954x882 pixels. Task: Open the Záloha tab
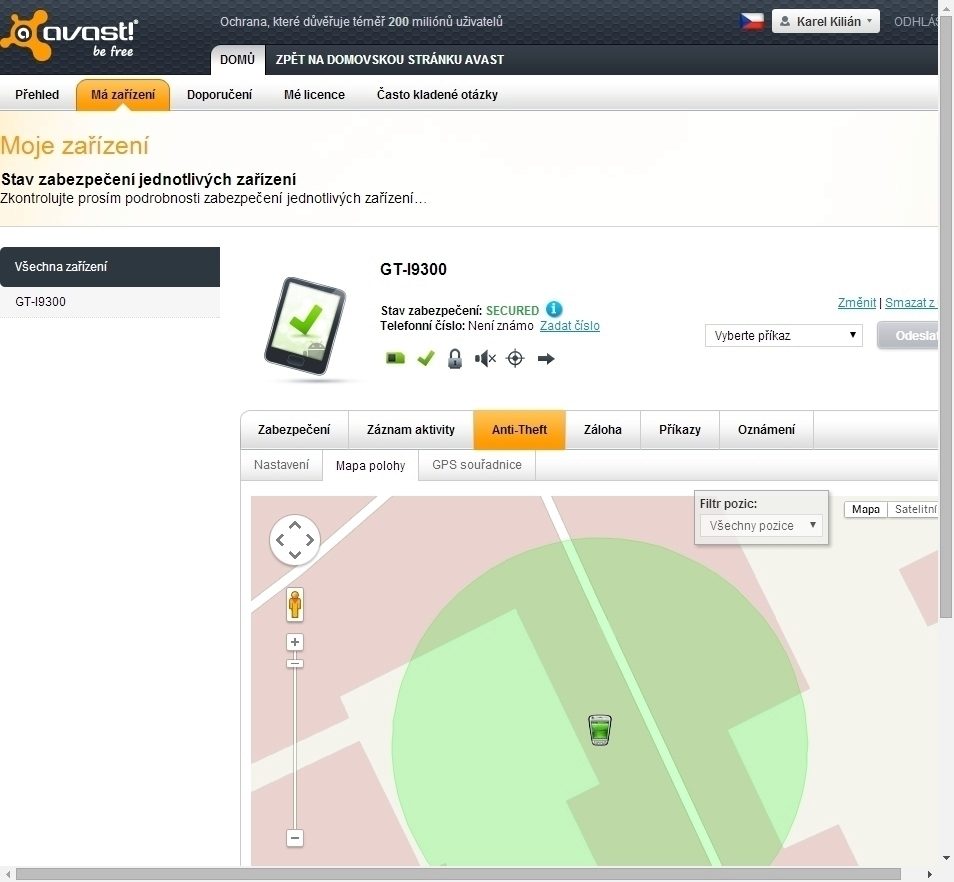click(603, 429)
